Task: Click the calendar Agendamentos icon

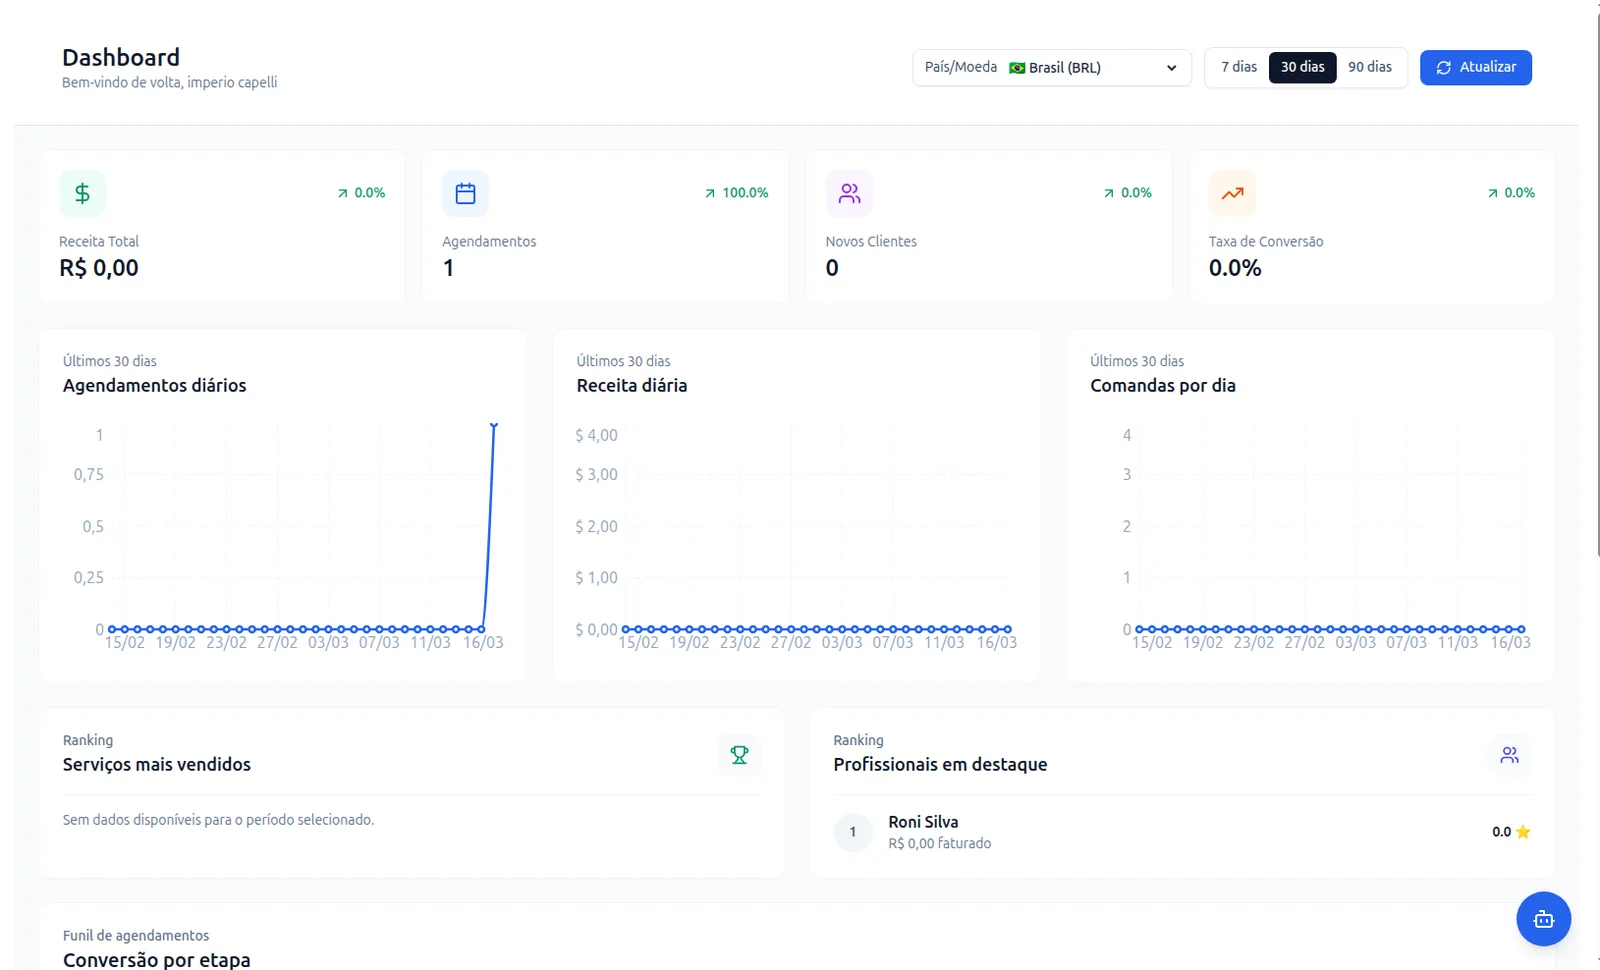Action: point(465,193)
